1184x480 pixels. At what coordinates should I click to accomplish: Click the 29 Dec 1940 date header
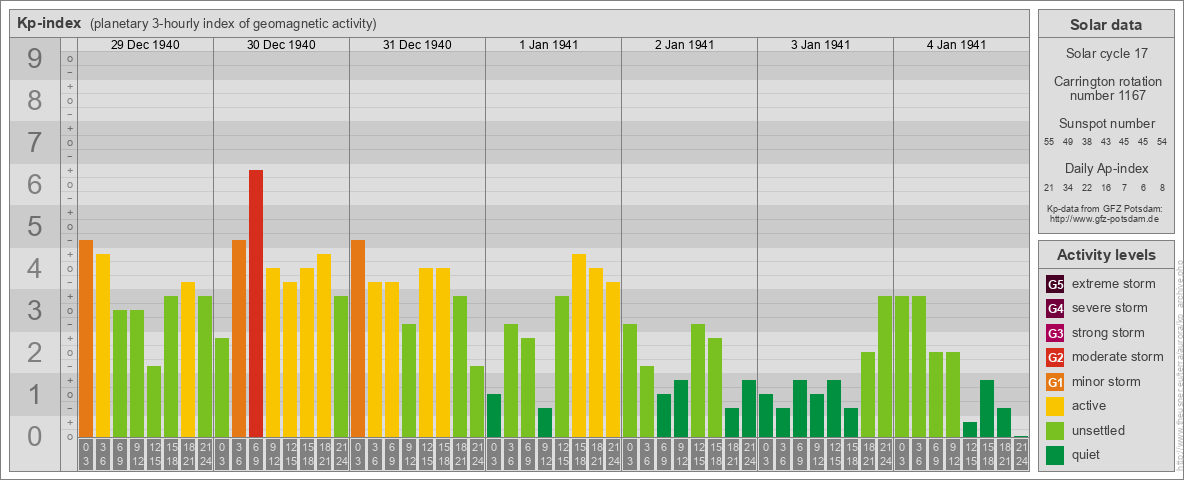(x=145, y=45)
